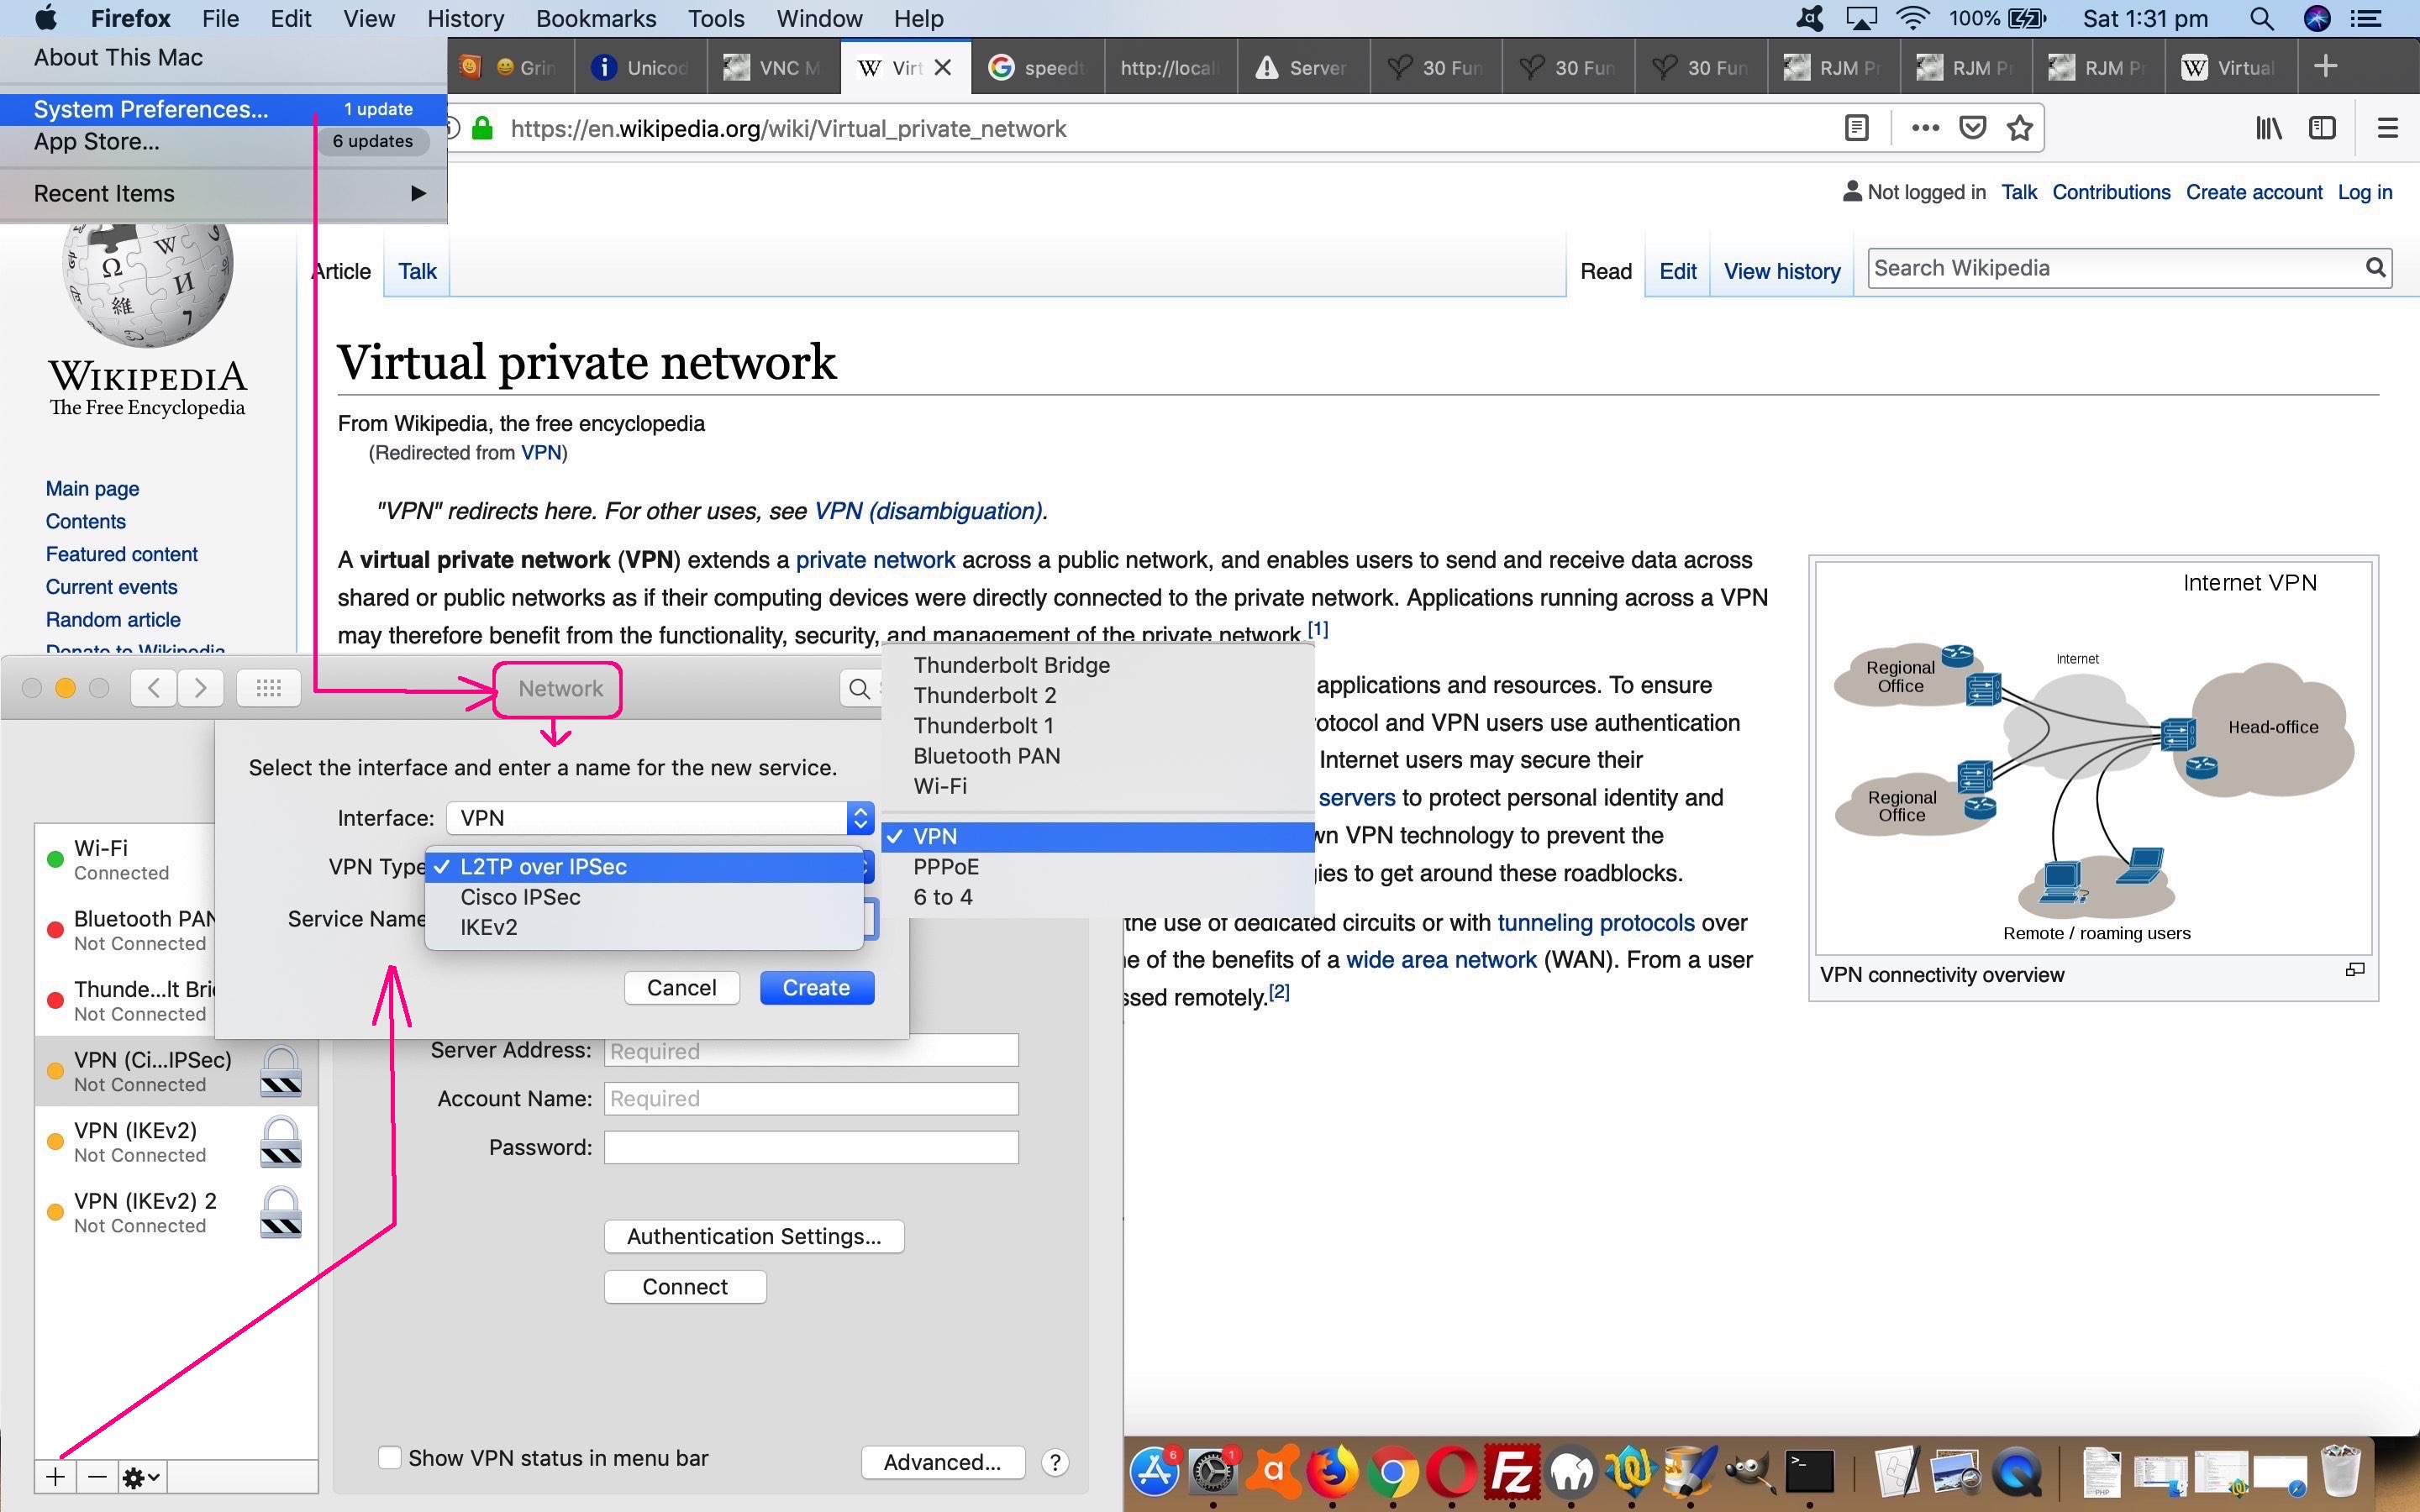Screen dimensions: 2420x1512
Task: Remove network service with minus button
Action: [97, 1477]
